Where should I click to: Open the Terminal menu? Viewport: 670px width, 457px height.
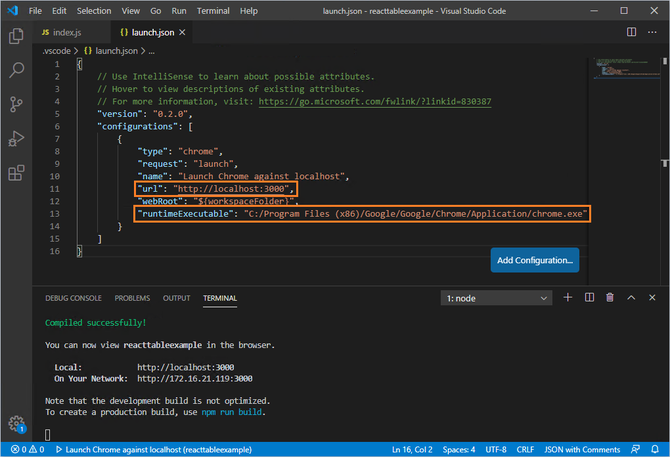pyautogui.click(x=213, y=11)
